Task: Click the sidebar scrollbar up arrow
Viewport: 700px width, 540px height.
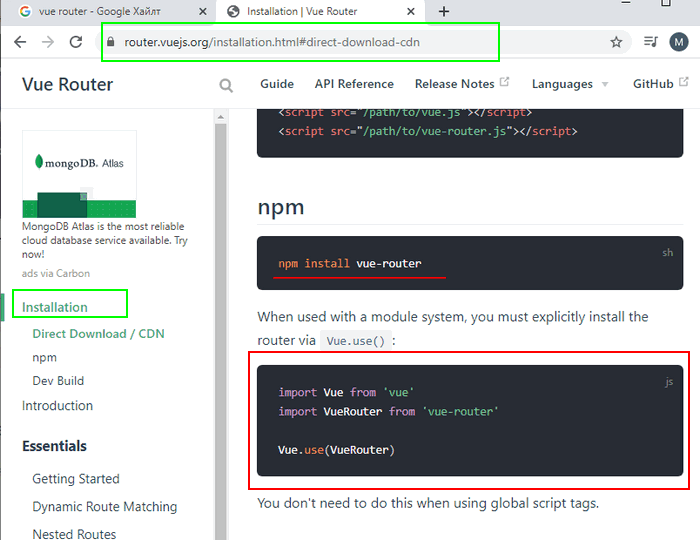Action: (221, 117)
